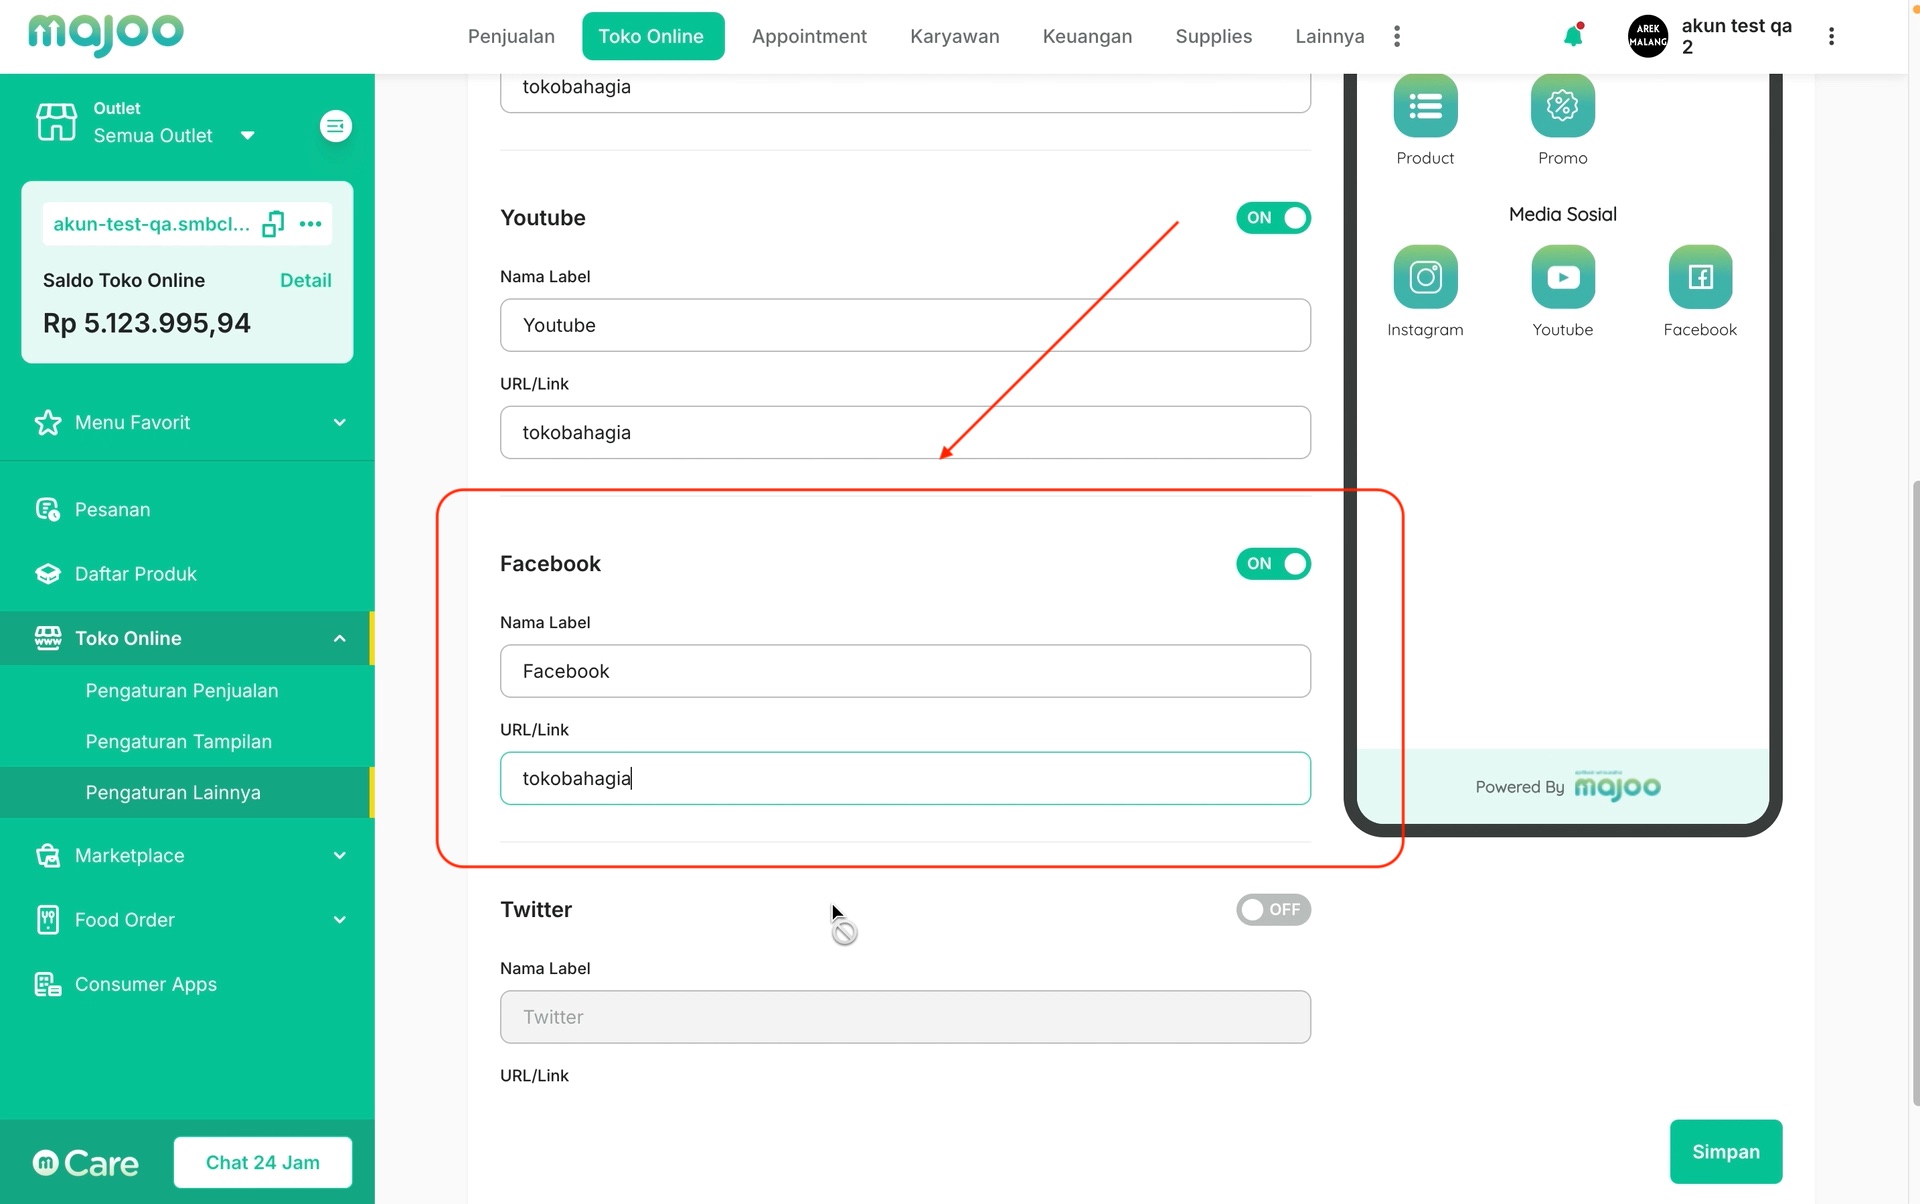
Task: Collapse the Toko Online section chevron
Action: pos(340,638)
